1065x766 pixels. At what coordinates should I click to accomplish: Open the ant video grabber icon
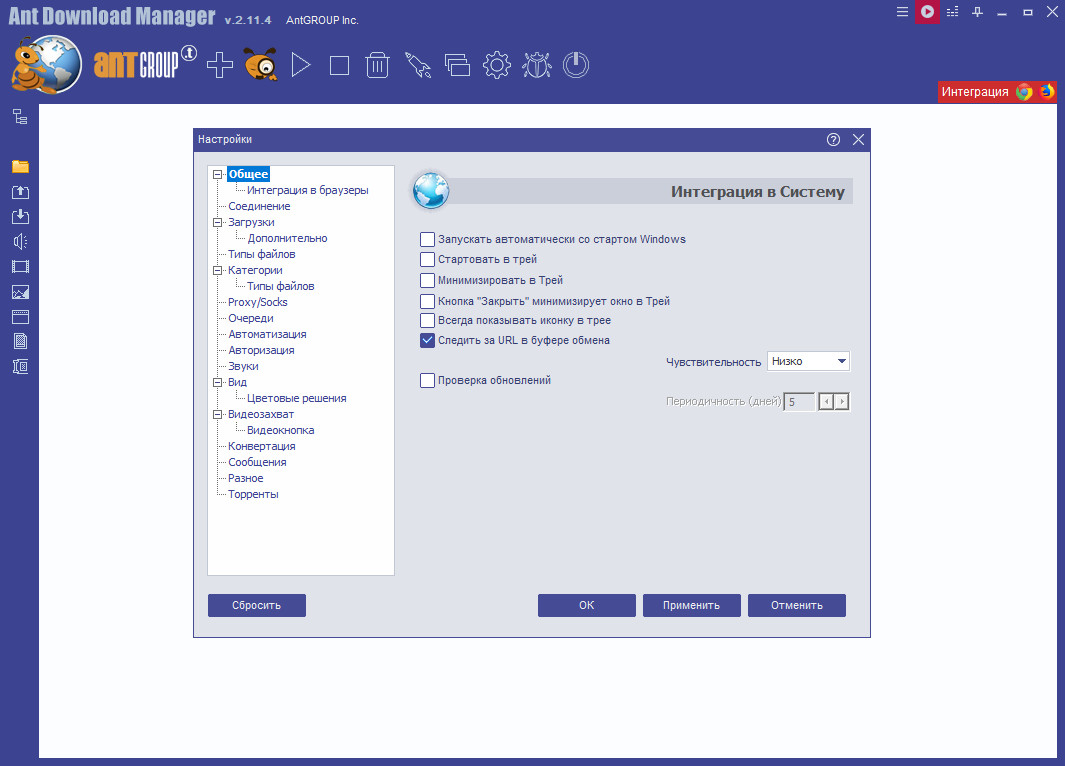click(x=261, y=65)
